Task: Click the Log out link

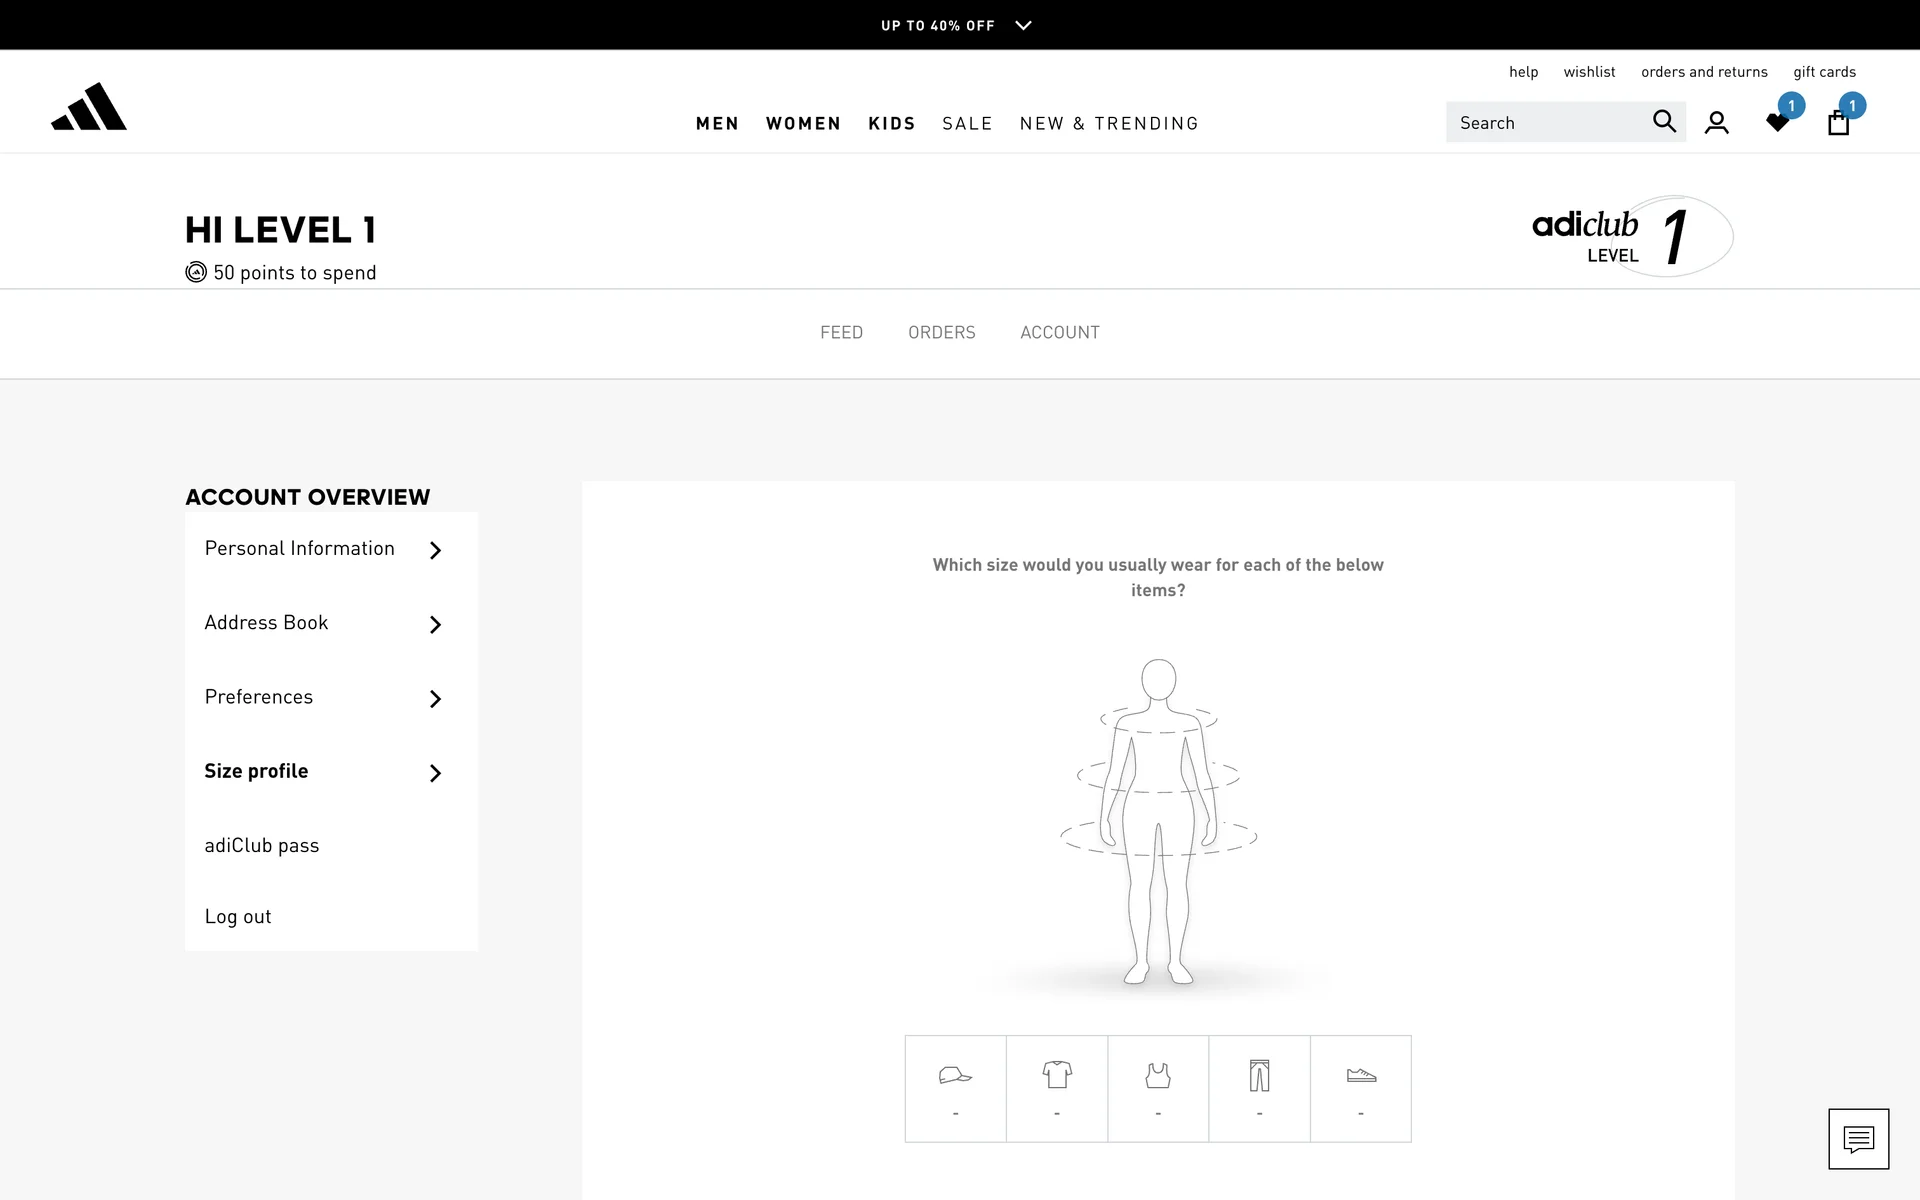Action: click(238, 916)
